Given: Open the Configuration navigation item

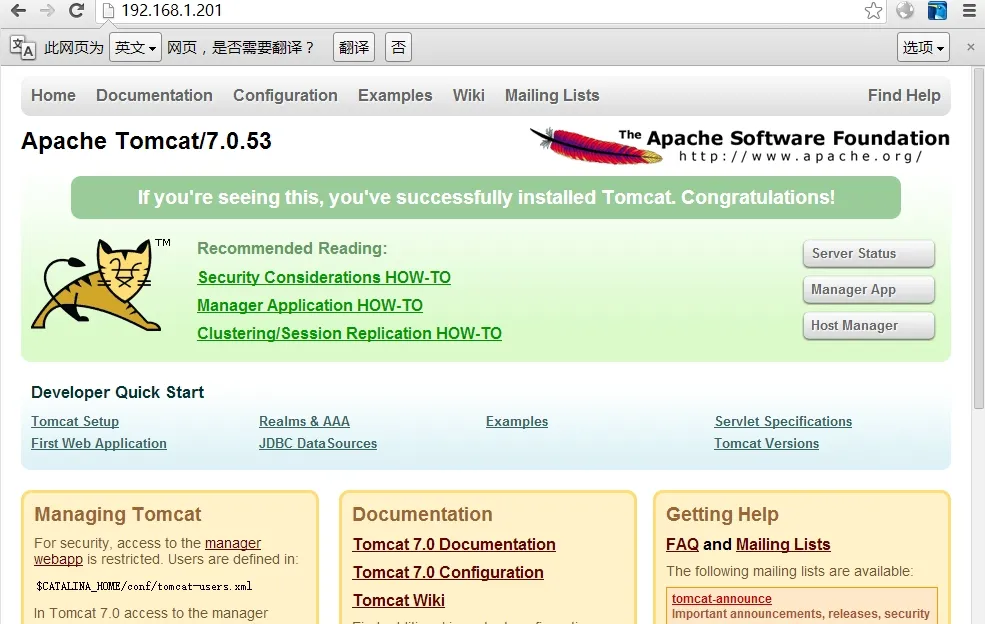Looking at the screenshot, I should tap(285, 96).
